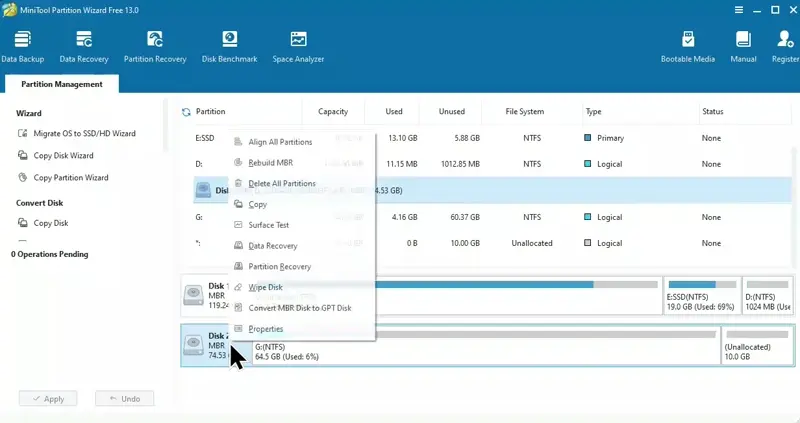The image size is (800, 423).
Task: Choose Data Recovery in context menu
Action: (x=302, y=246)
